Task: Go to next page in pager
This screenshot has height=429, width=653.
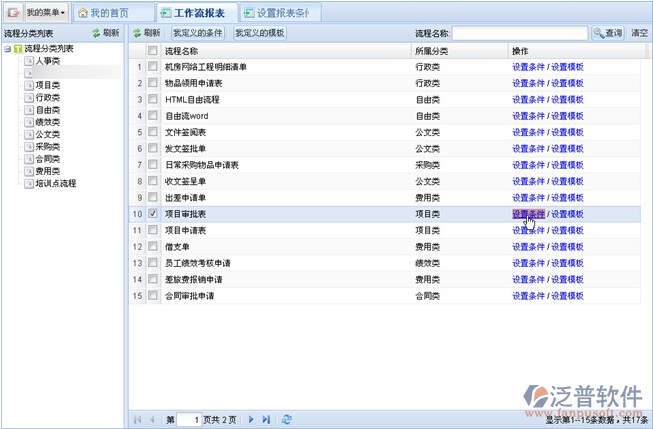Action: click(x=251, y=419)
